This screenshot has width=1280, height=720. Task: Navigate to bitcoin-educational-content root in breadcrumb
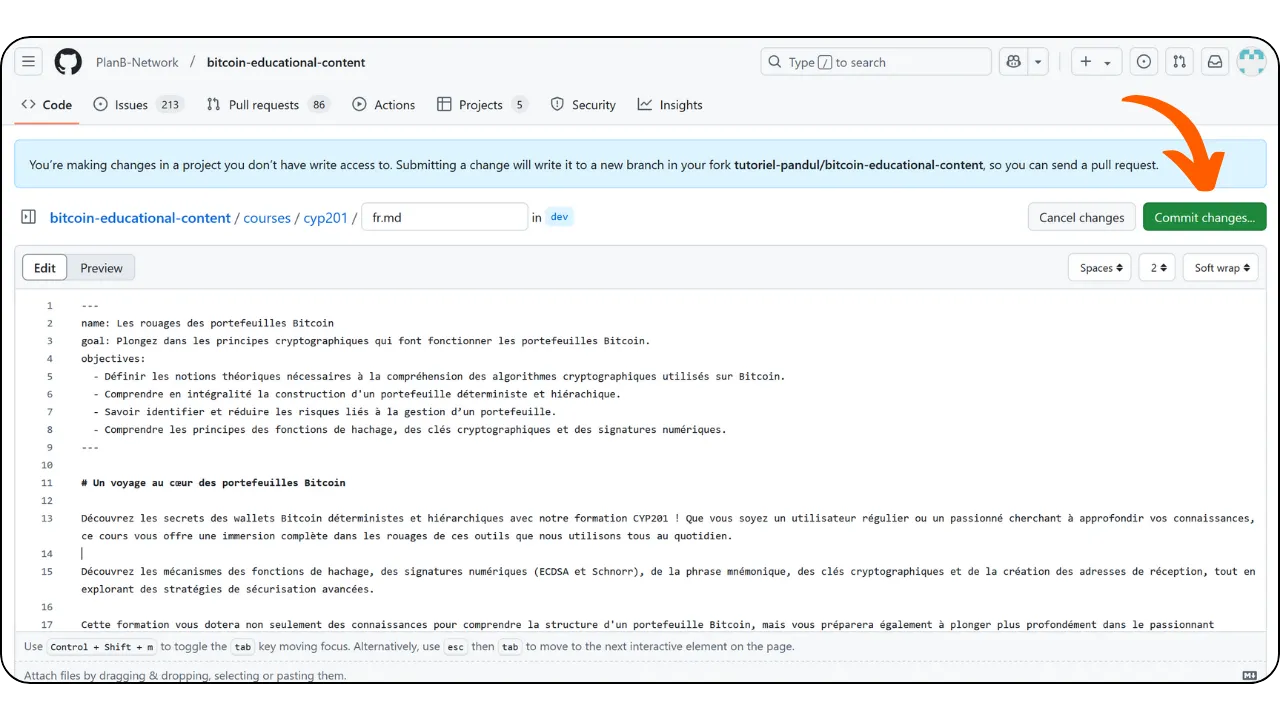(140, 217)
